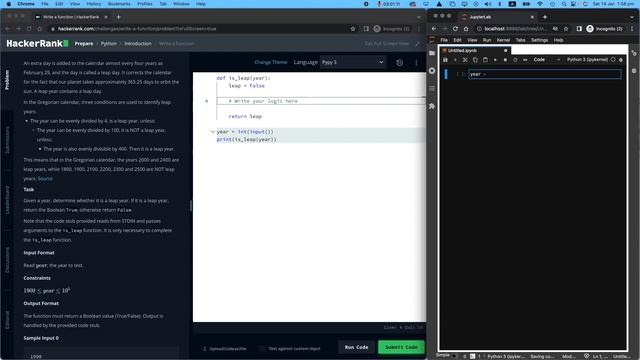
Task: Run the selected Jupyter cell
Action: tap(495, 60)
